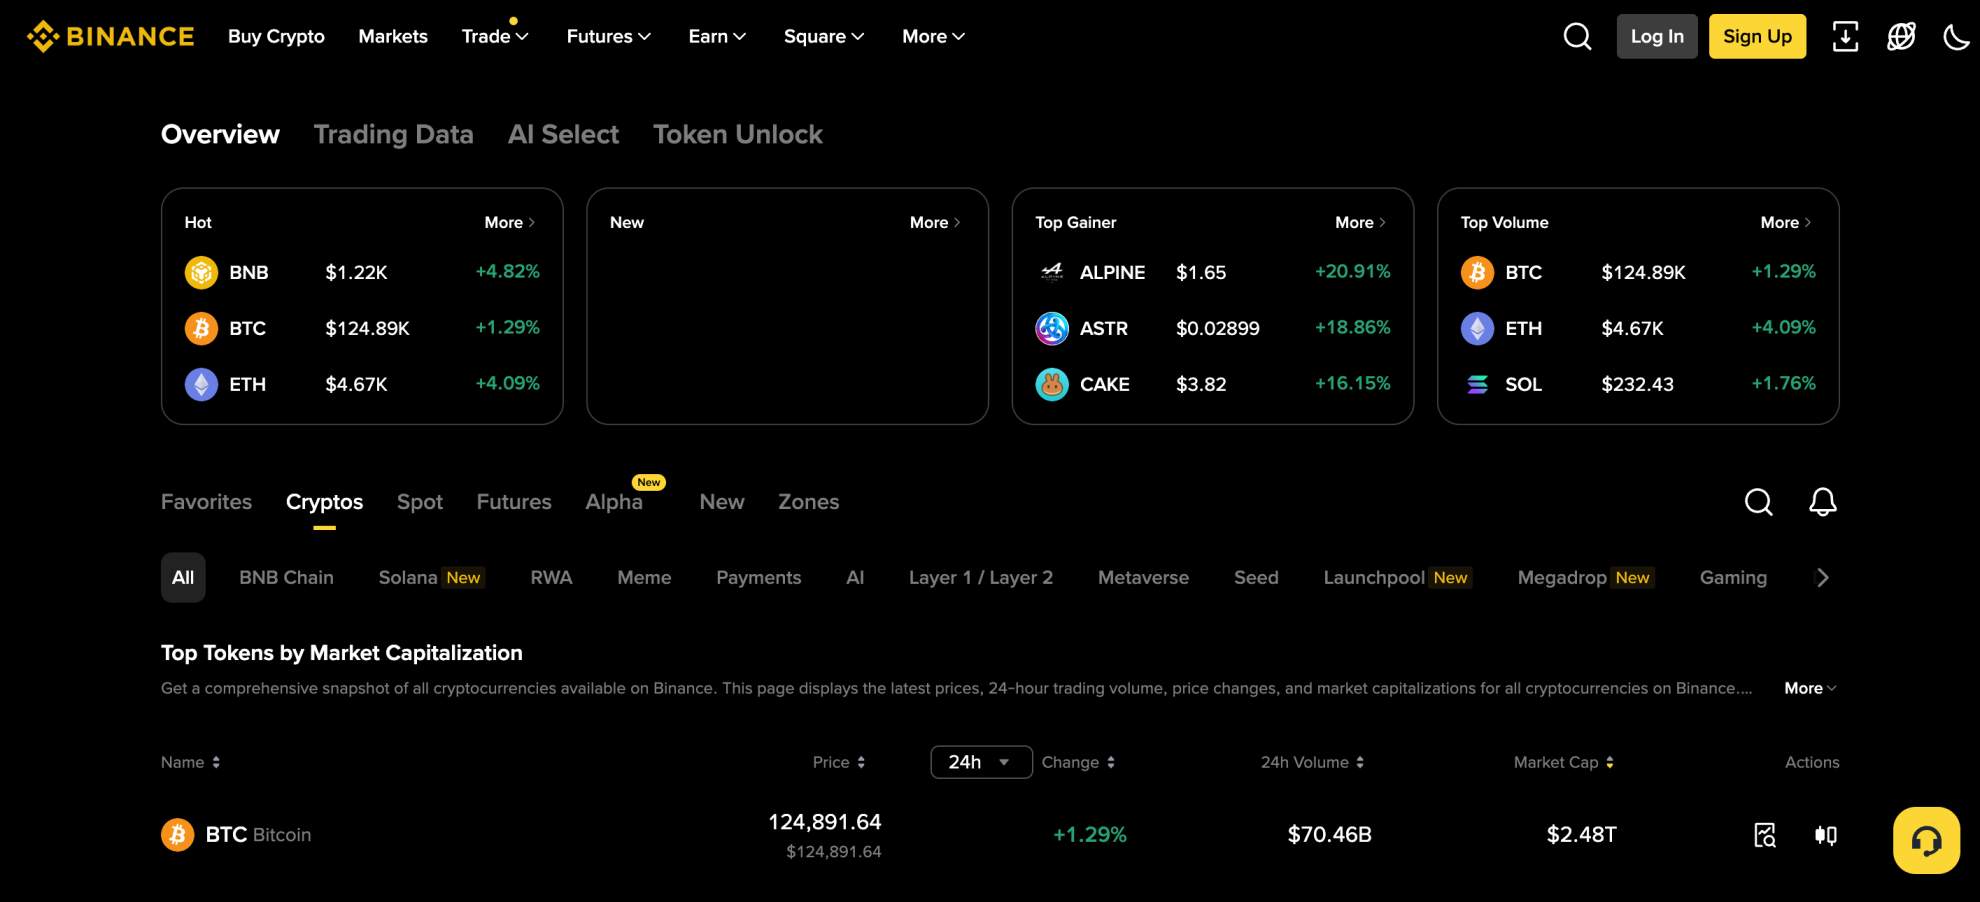Viewport: 1980px width, 902px height.
Task: Open More in the Top Volume card
Action: (1786, 222)
